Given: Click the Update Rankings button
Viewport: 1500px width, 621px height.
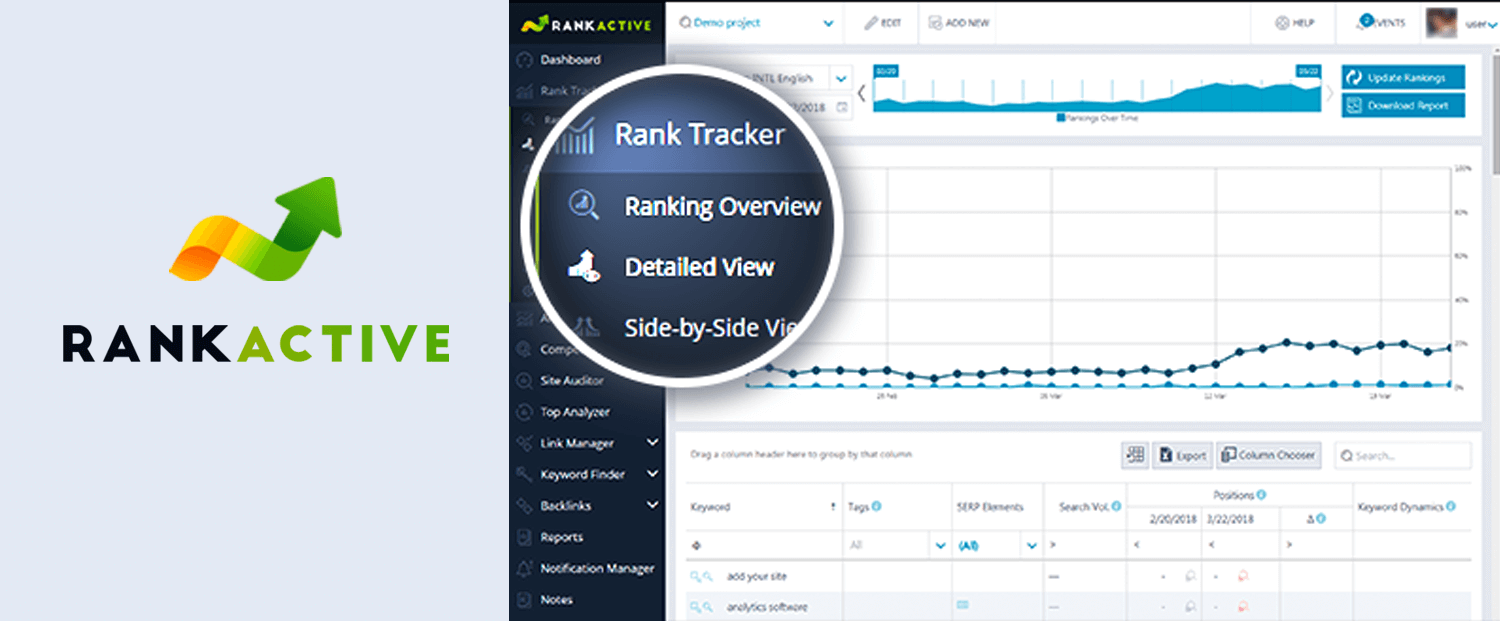Looking at the screenshot, I should pyautogui.click(x=1403, y=77).
